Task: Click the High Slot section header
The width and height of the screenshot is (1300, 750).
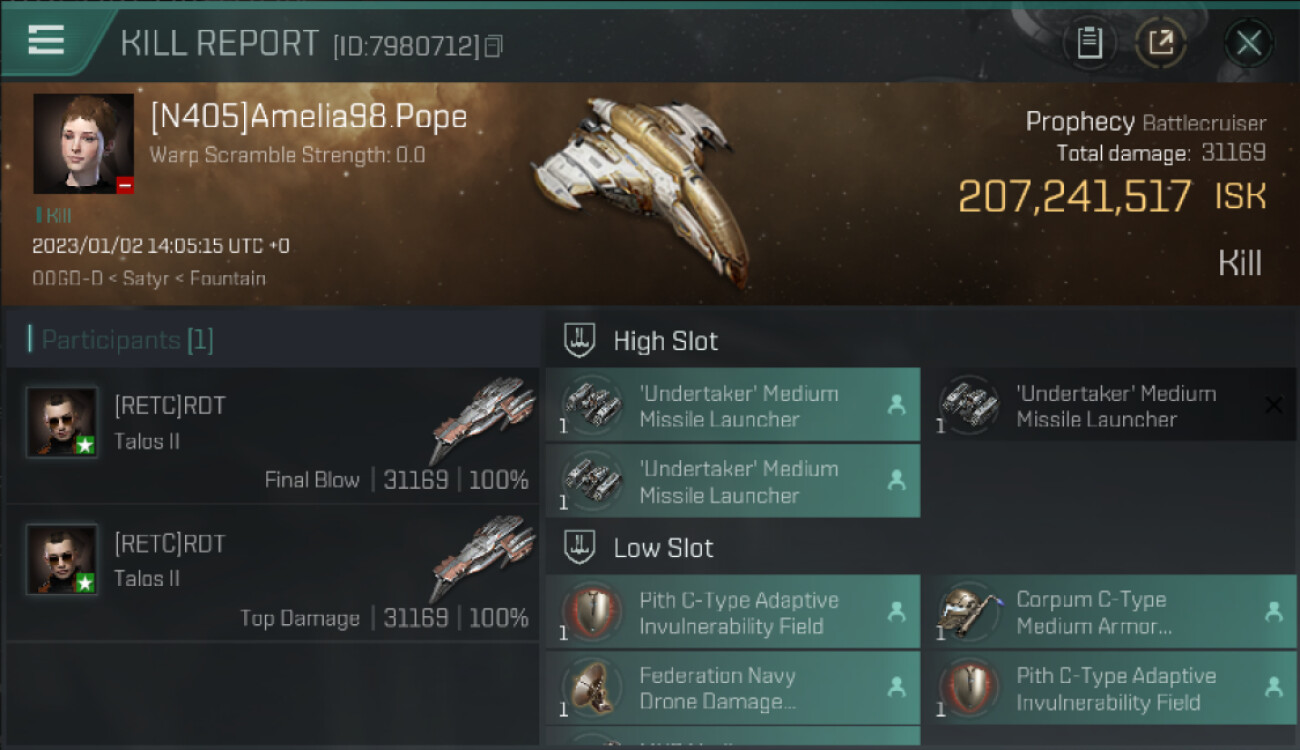Action: (665, 341)
